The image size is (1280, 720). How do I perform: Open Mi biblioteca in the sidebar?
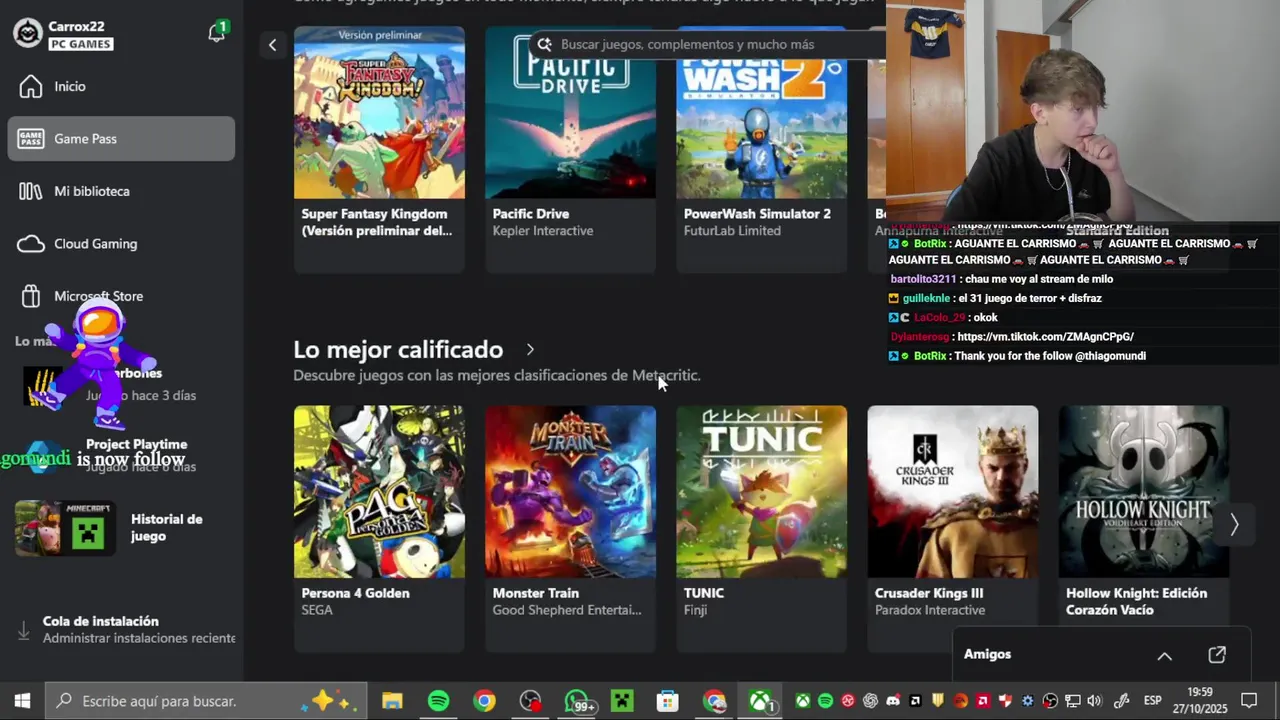point(121,191)
